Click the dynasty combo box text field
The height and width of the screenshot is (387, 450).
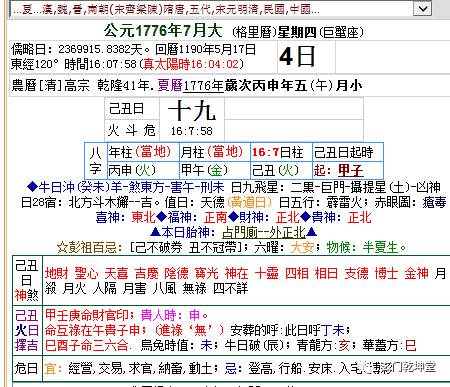tap(212, 9)
